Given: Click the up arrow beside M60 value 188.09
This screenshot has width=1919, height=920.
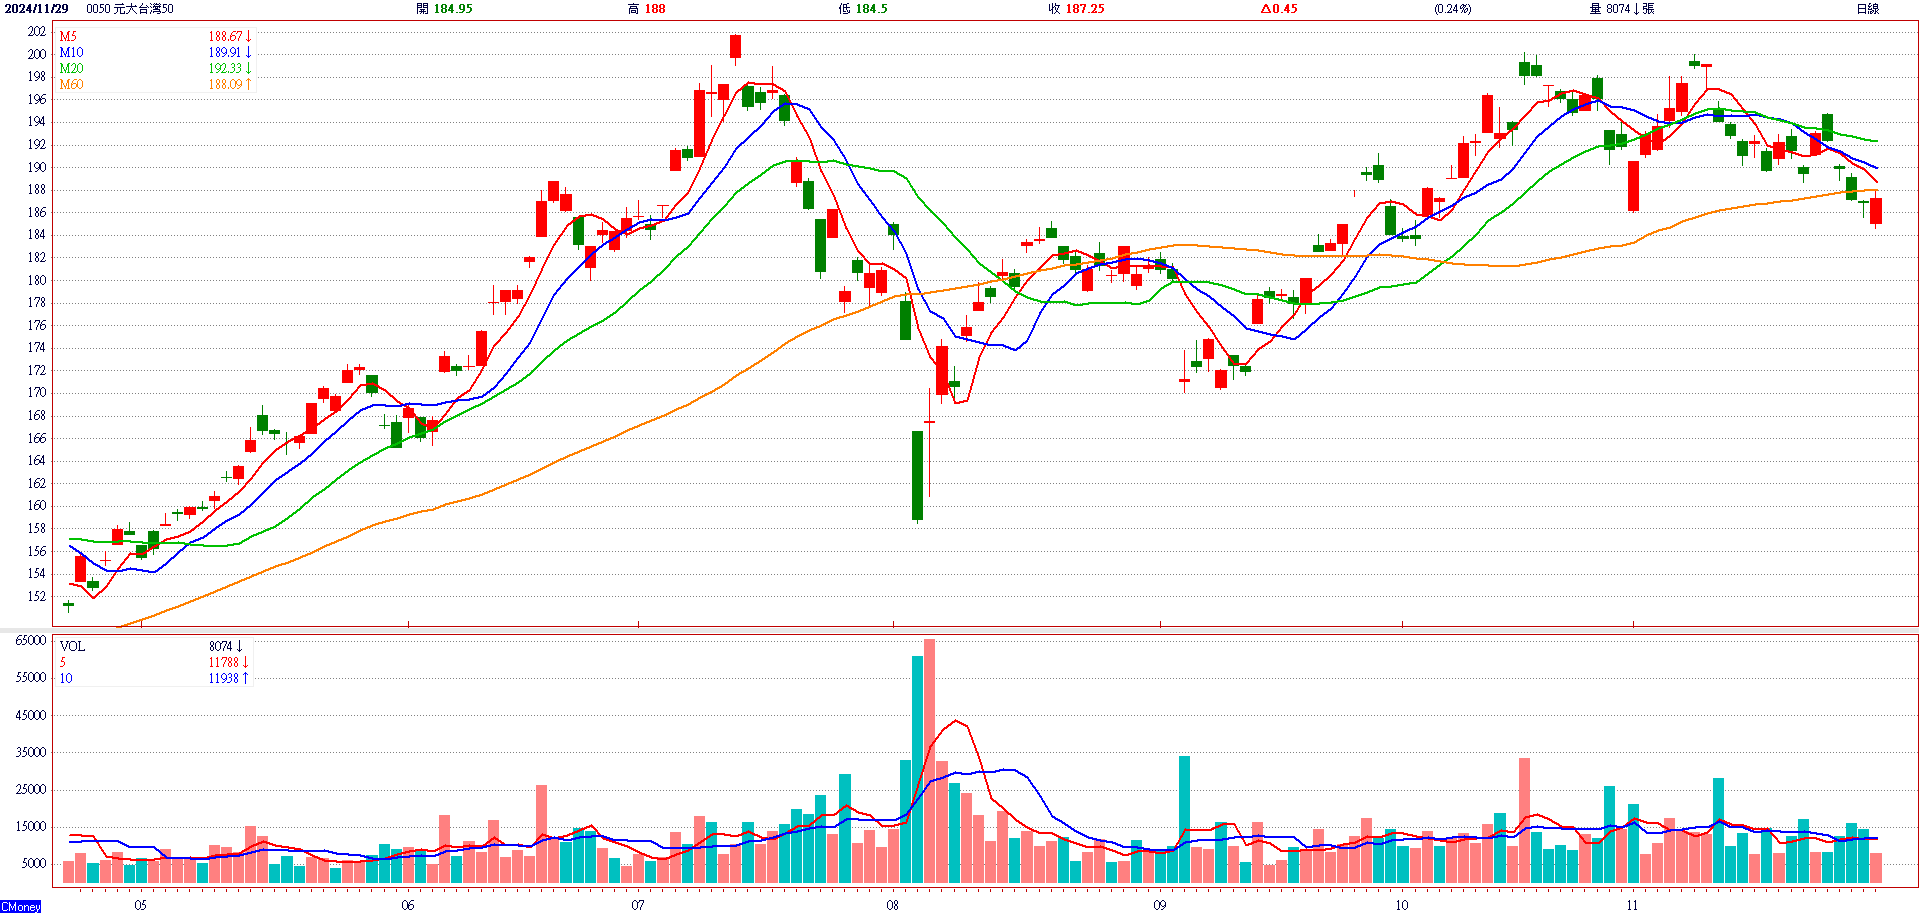Looking at the screenshot, I should (248, 85).
